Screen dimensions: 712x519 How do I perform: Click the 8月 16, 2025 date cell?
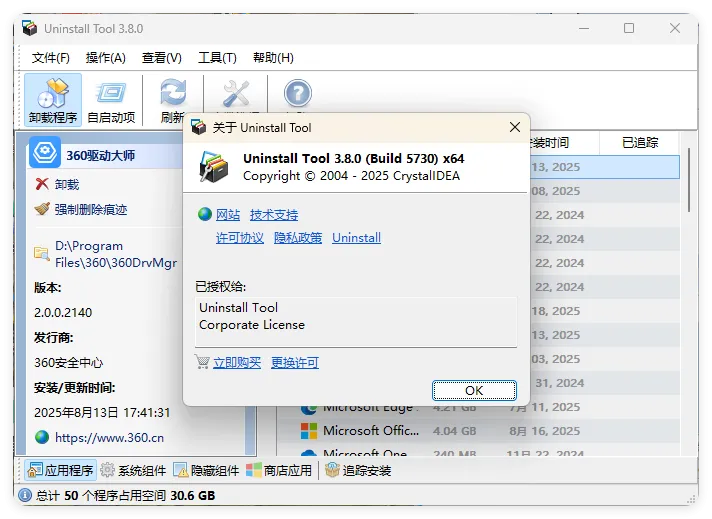pos(544,430)
